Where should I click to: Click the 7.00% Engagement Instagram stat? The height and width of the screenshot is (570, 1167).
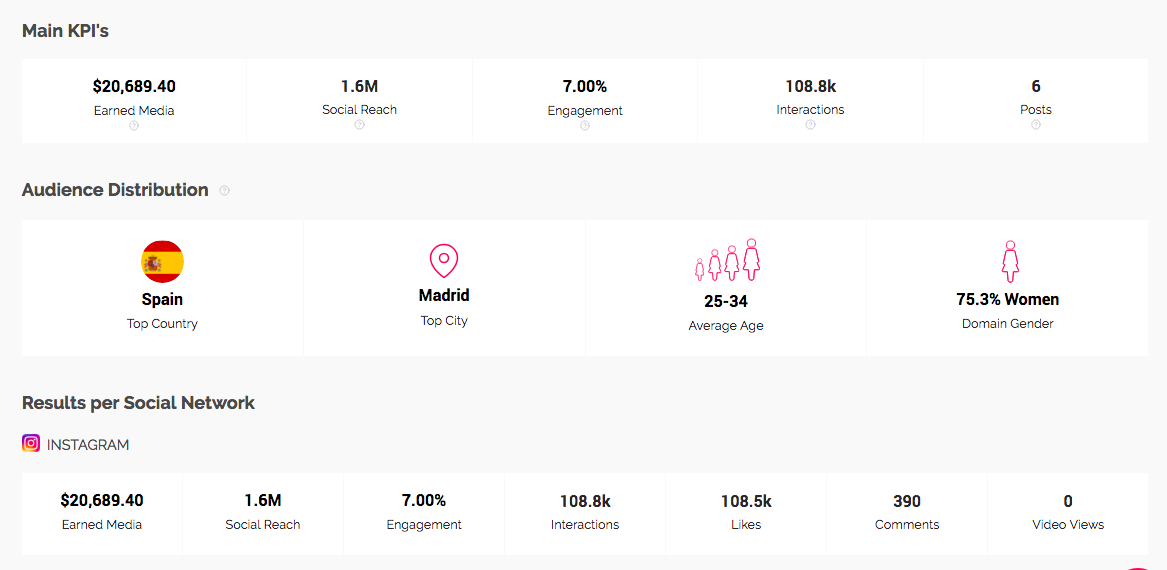coord(424,501)
